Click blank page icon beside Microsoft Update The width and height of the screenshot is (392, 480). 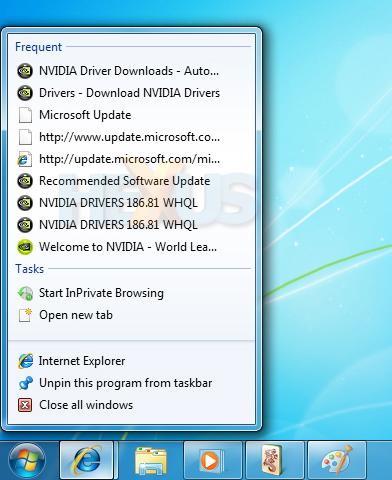coord(25,115)
